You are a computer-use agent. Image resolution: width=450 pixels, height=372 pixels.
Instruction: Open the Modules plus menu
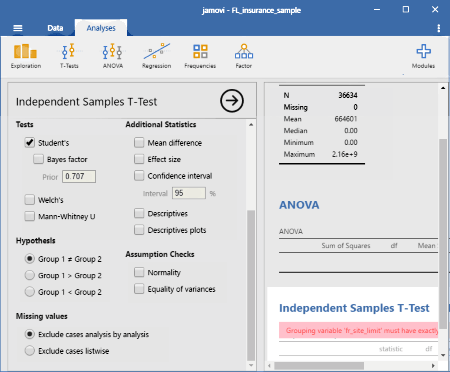[423, 56]
